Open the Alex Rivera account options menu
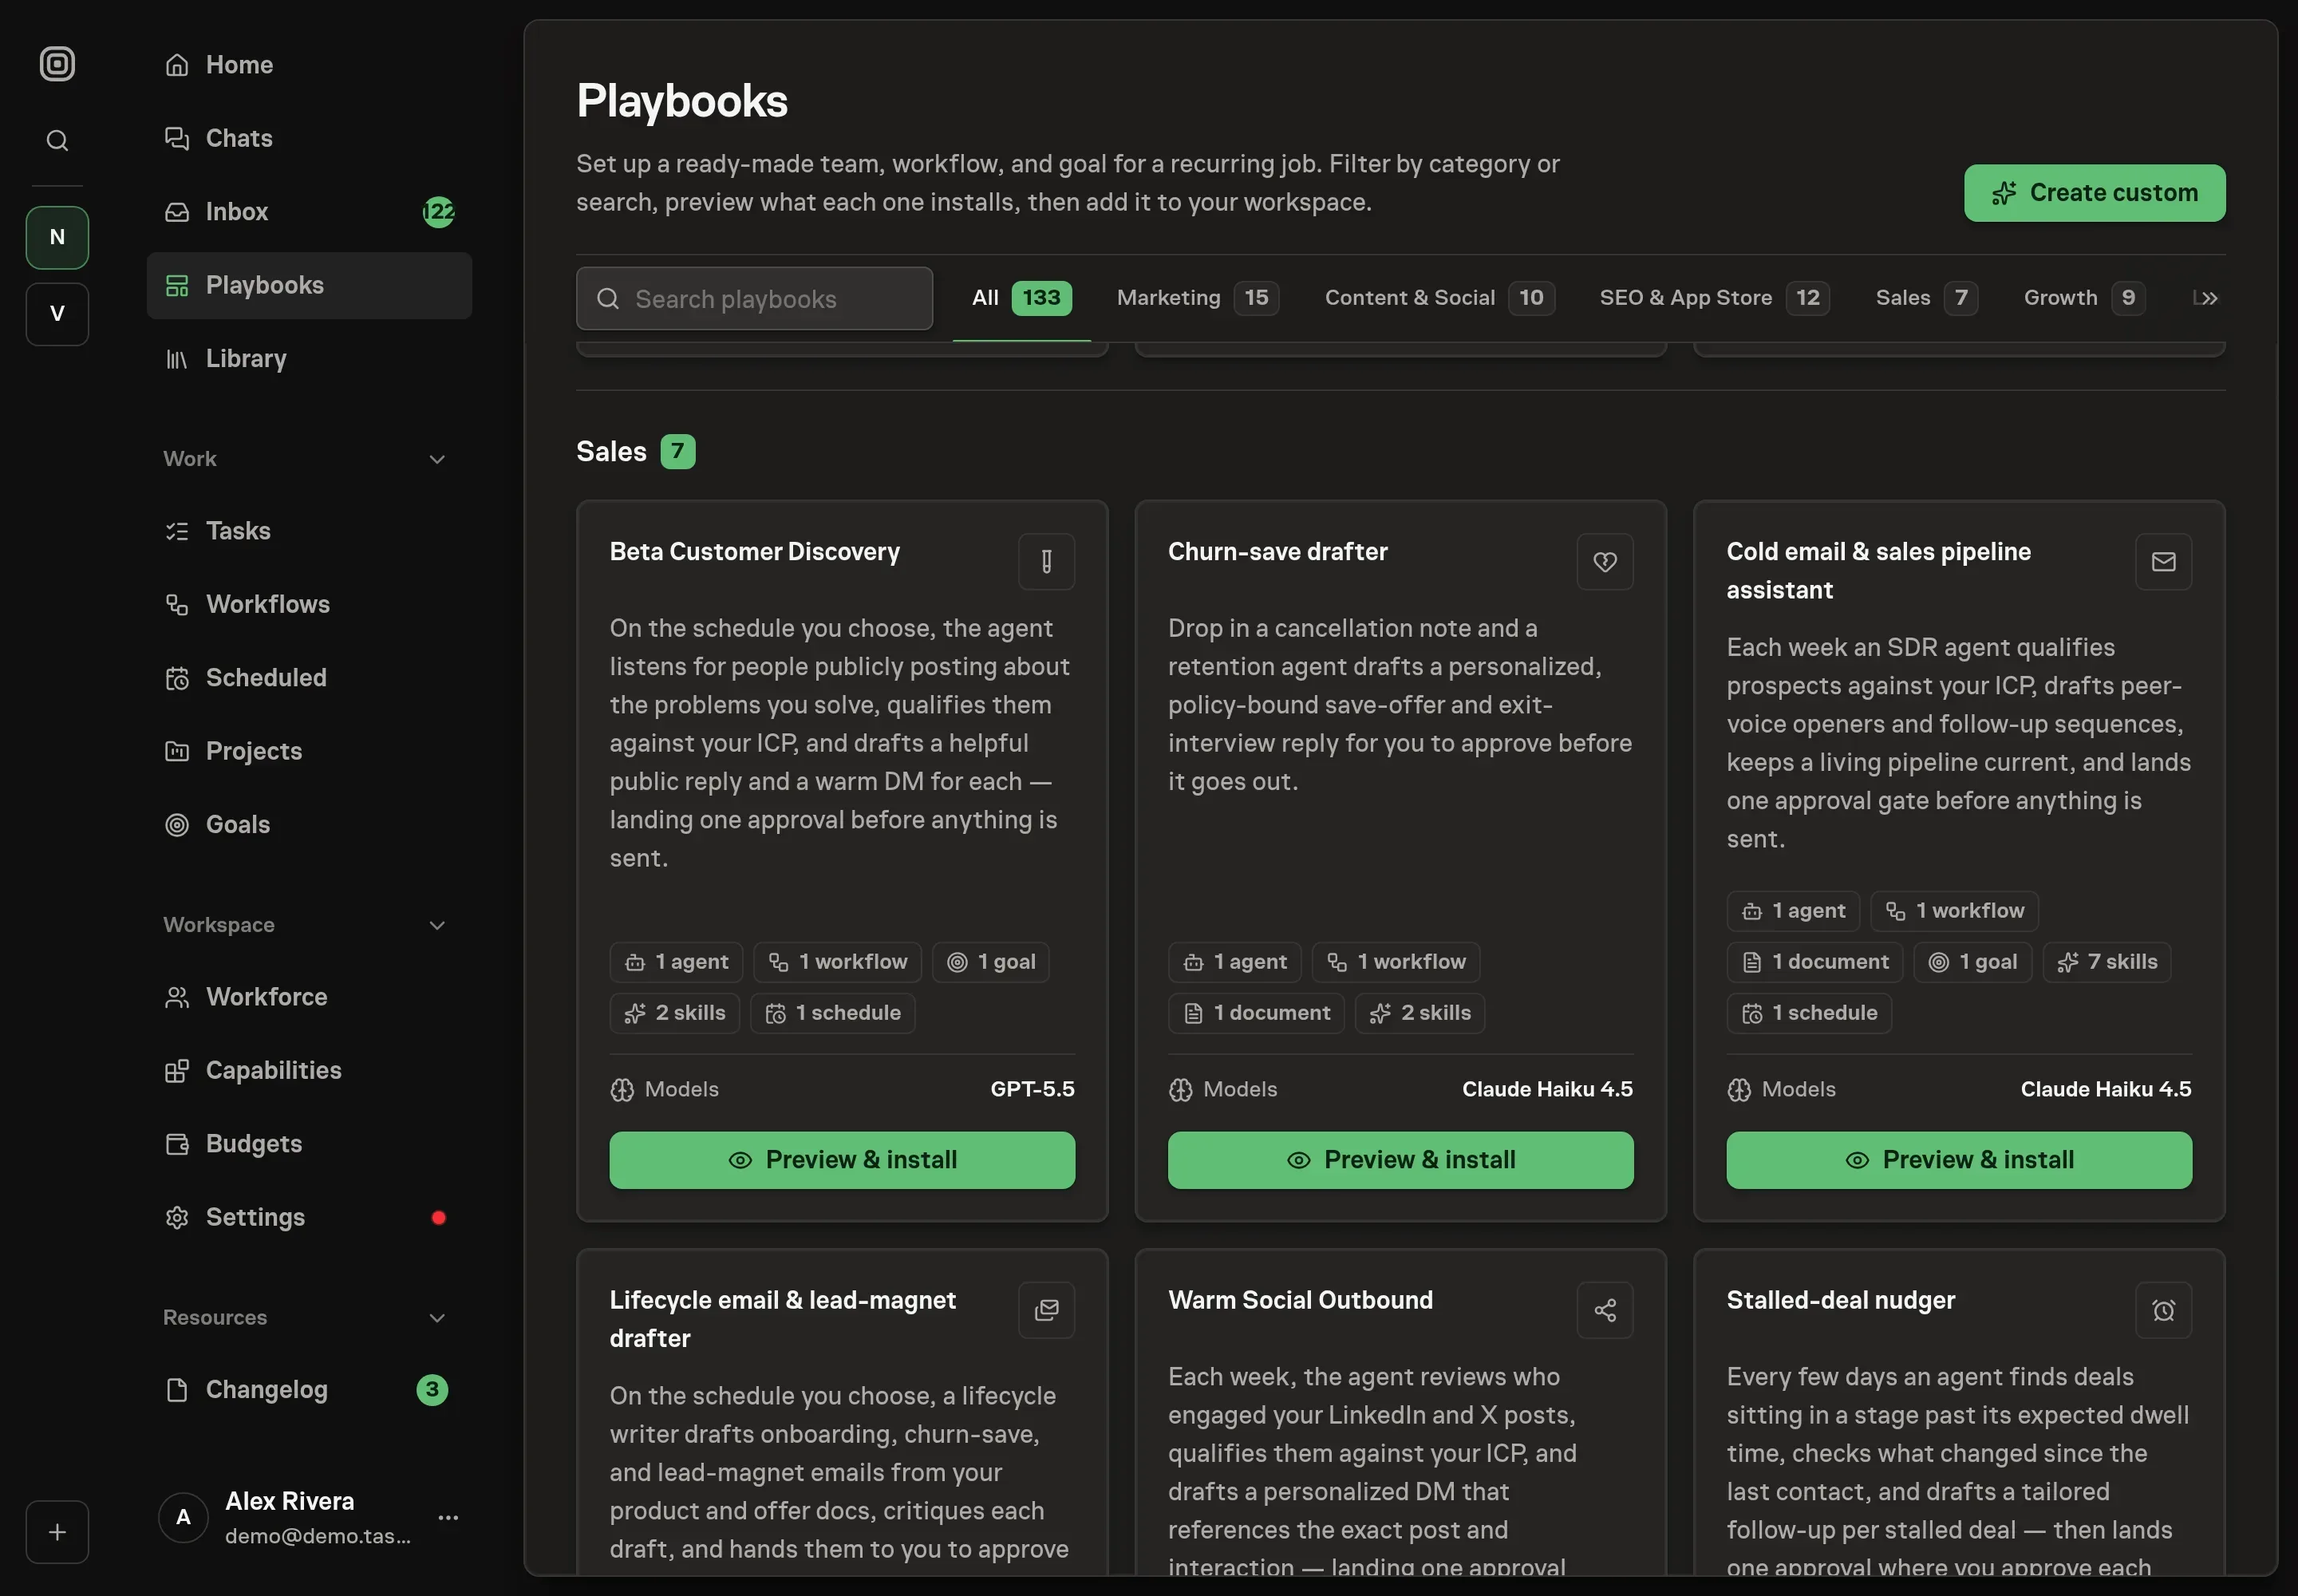This screenshot has height=1596, width=2298. [448, 1518]
